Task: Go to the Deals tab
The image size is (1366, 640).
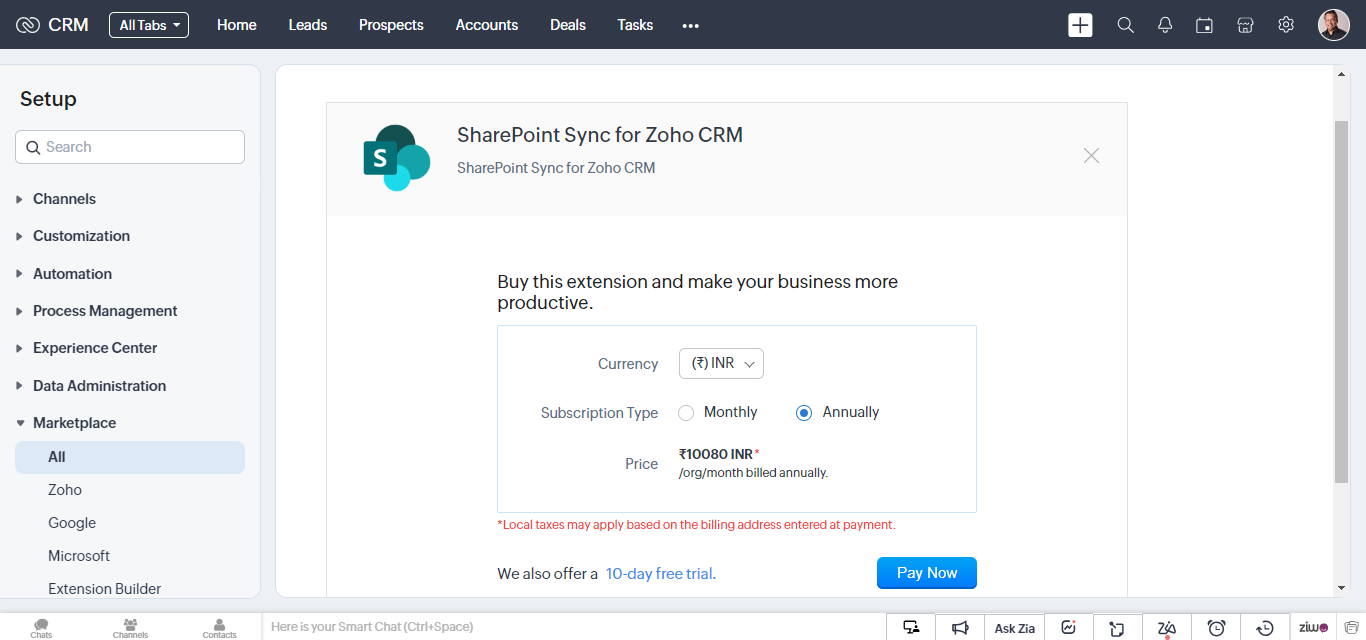Action: click(x=568, y=25)
